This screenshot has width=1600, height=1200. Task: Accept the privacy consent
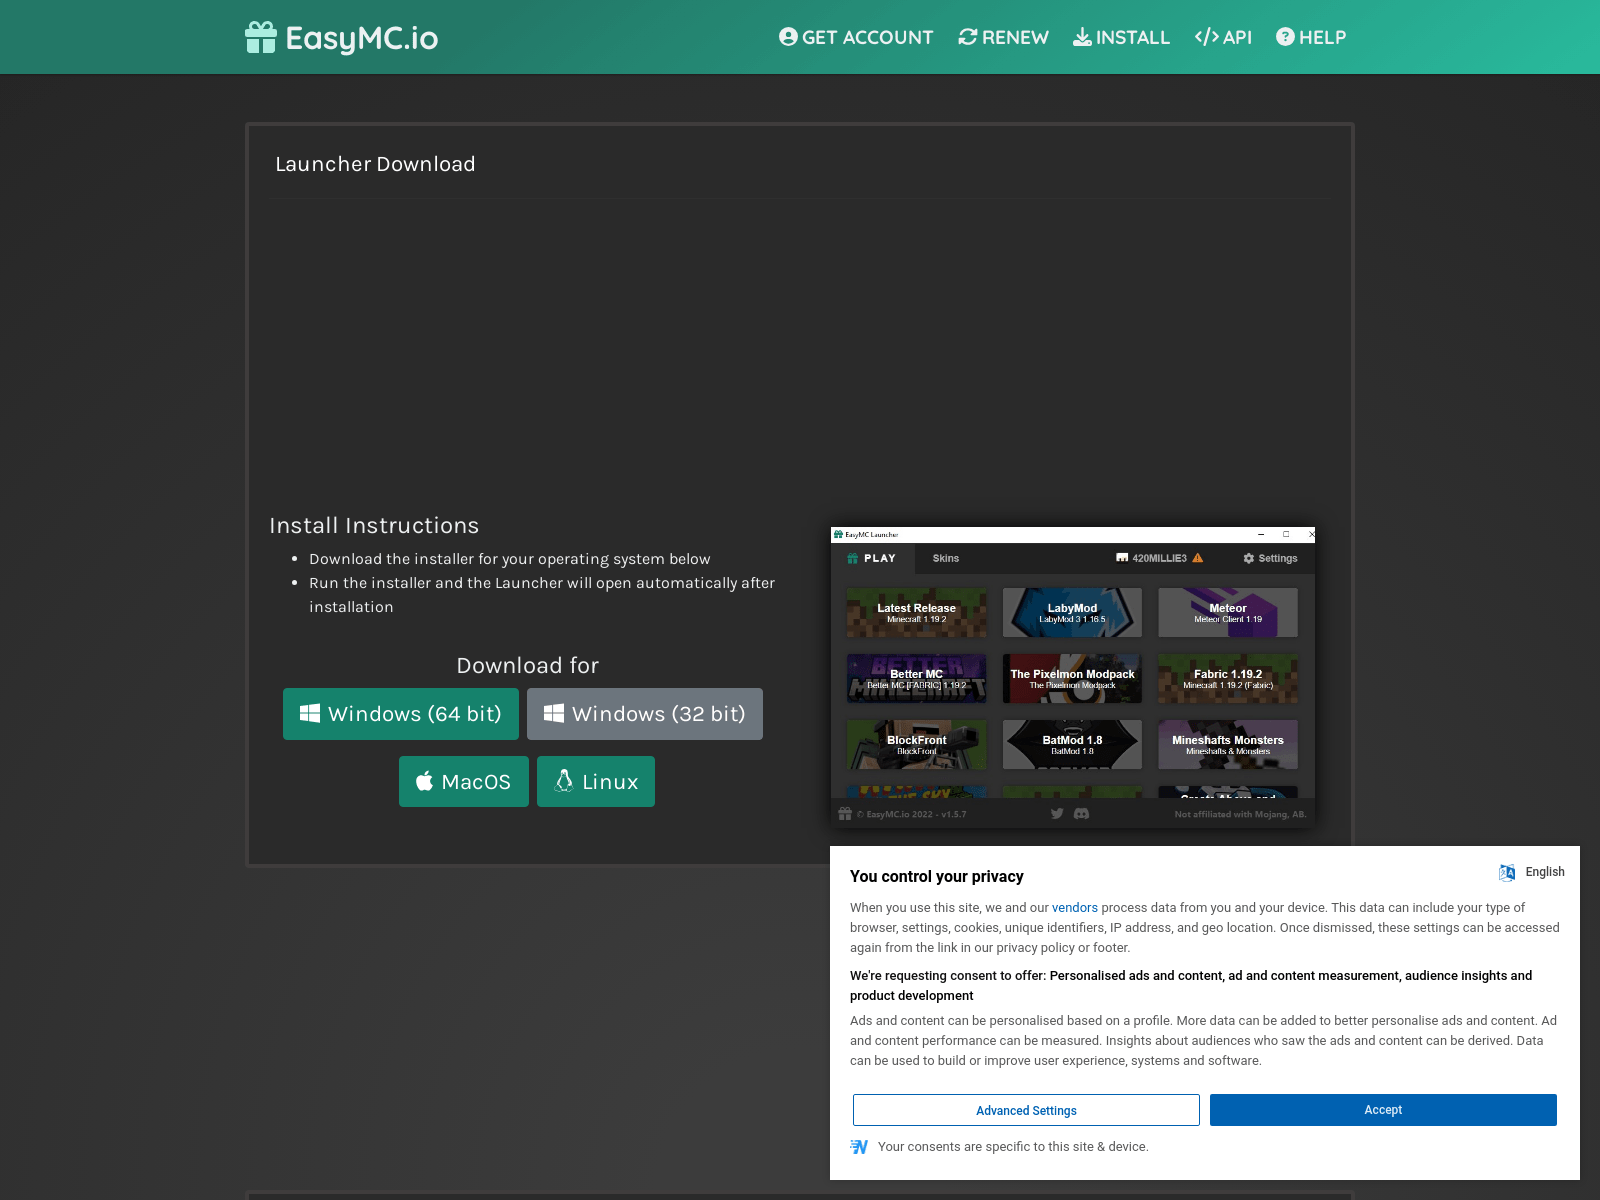1383,1110
